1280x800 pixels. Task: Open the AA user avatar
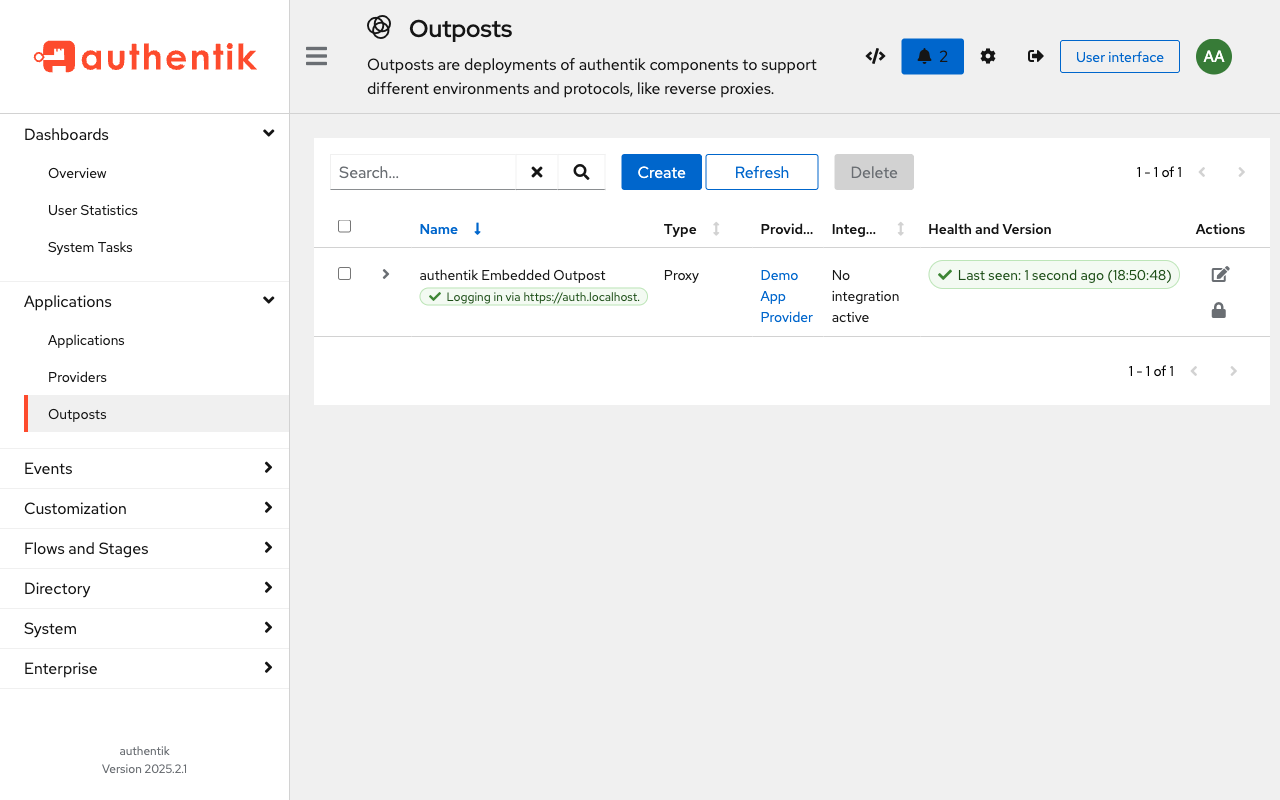pos(1214,56)
